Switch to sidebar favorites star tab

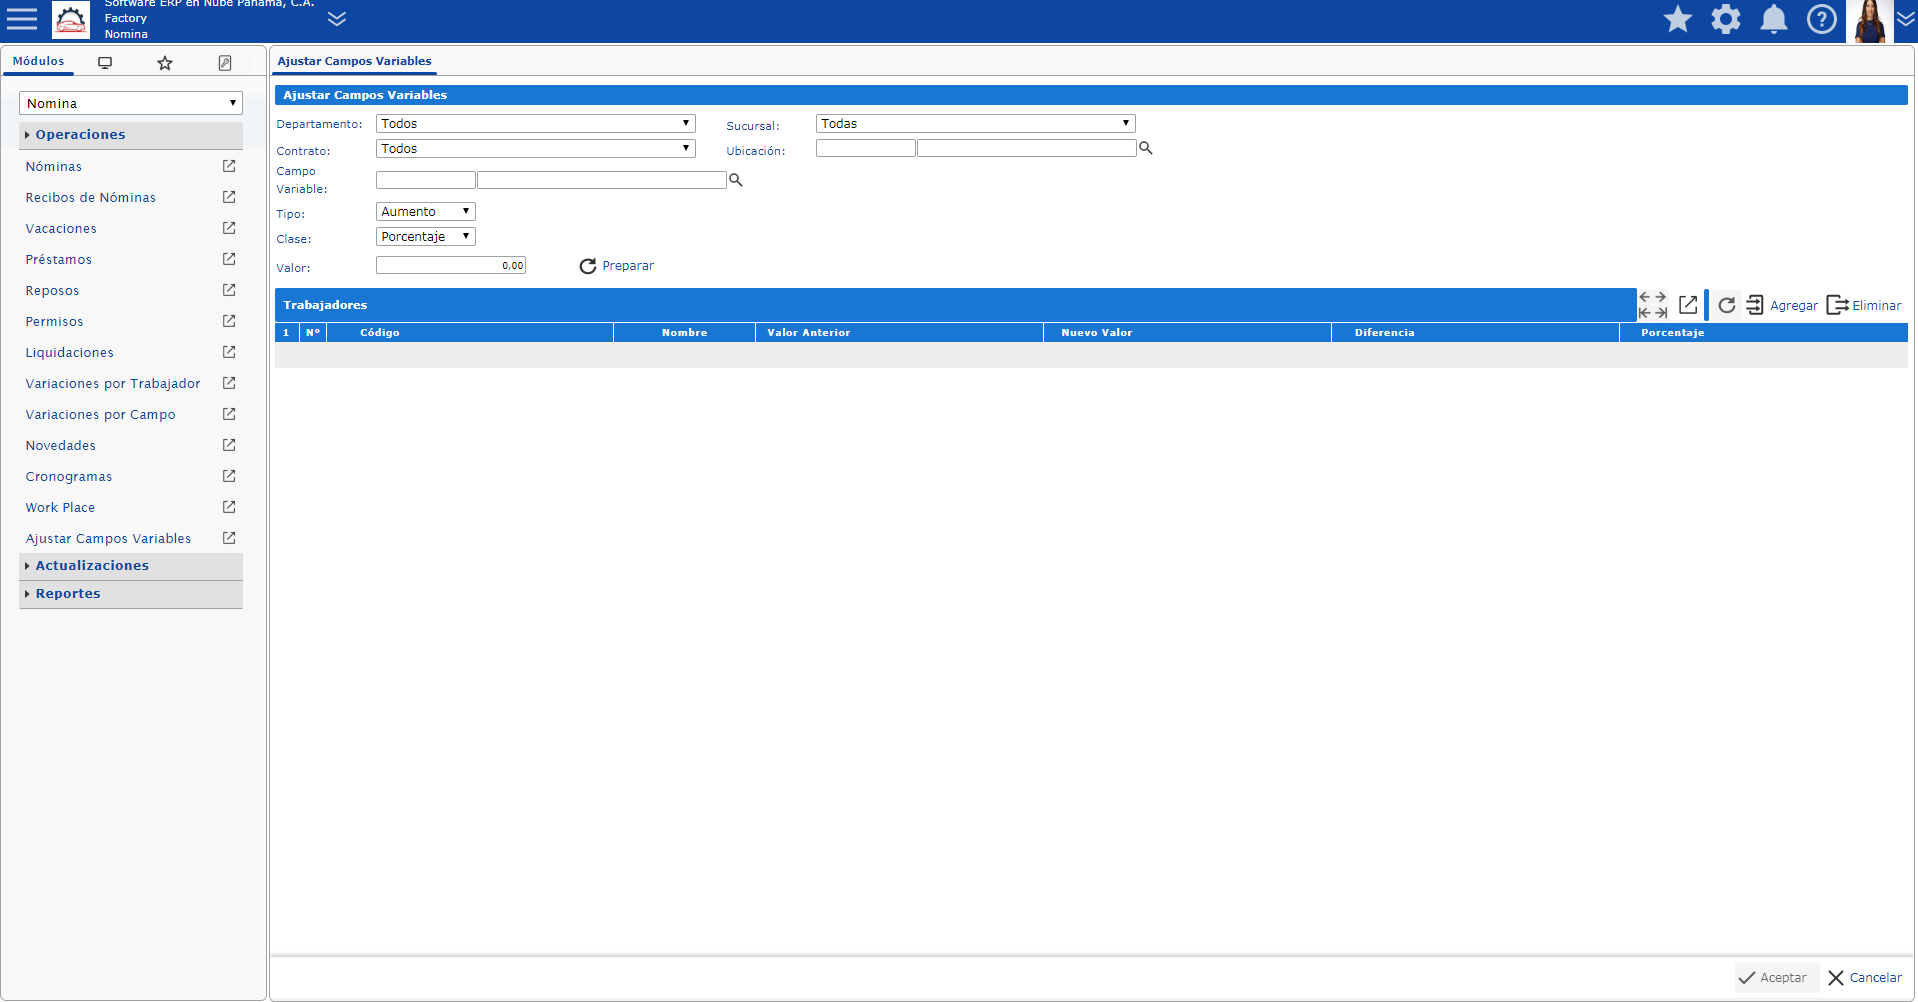click(x=165, y=63)
